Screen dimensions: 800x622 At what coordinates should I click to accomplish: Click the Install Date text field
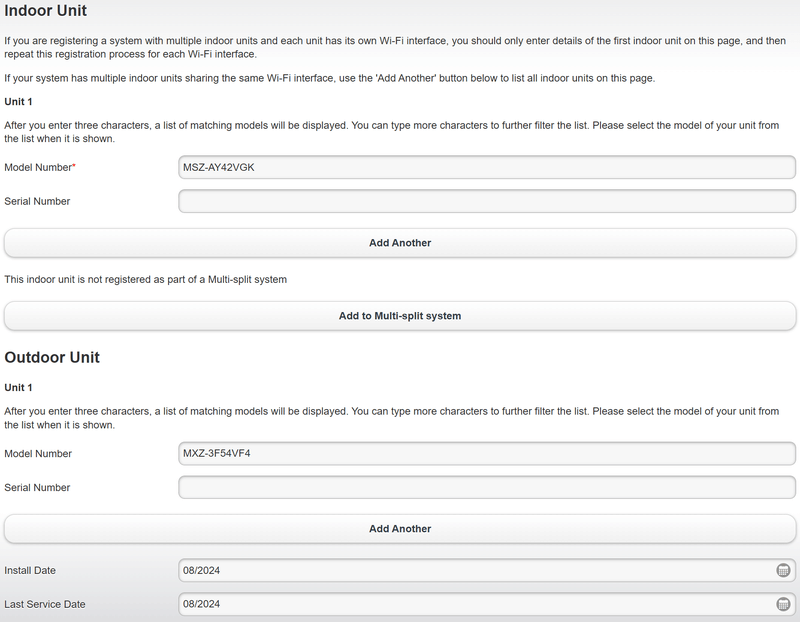[x=476, y=570]
